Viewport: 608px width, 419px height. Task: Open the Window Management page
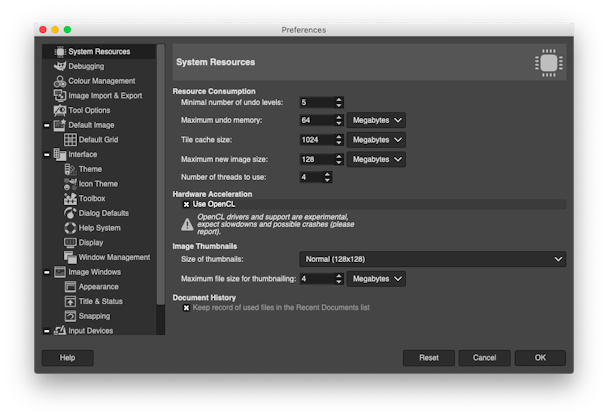click(x=114, y=257)
